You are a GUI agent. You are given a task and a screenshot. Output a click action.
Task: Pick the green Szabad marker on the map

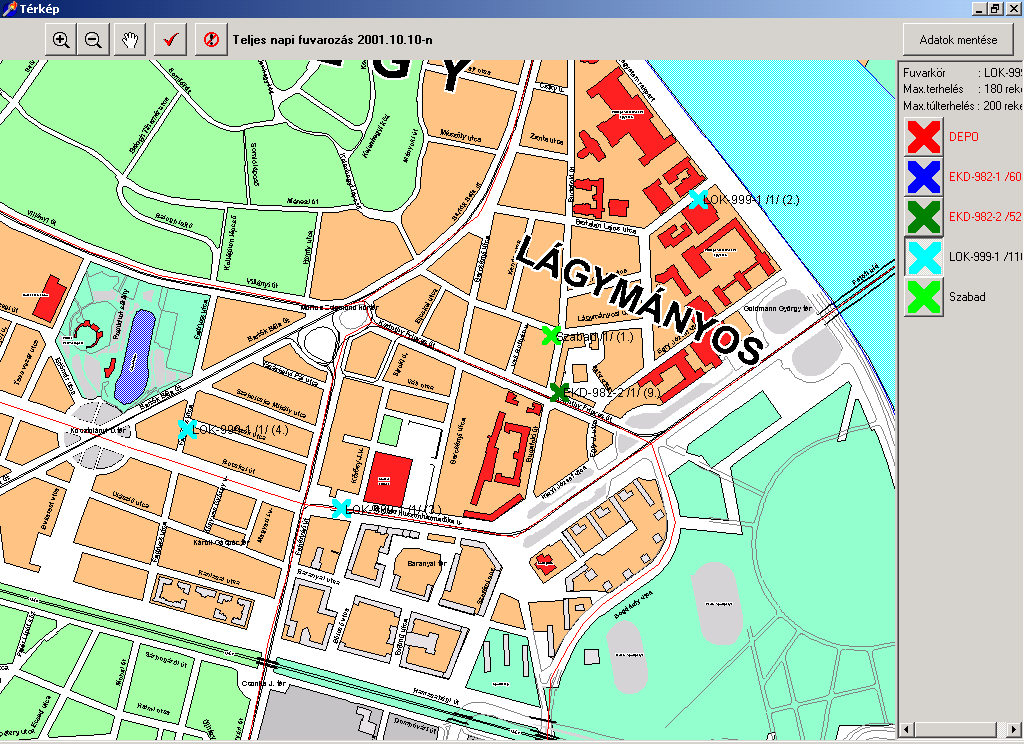point(550,336)
